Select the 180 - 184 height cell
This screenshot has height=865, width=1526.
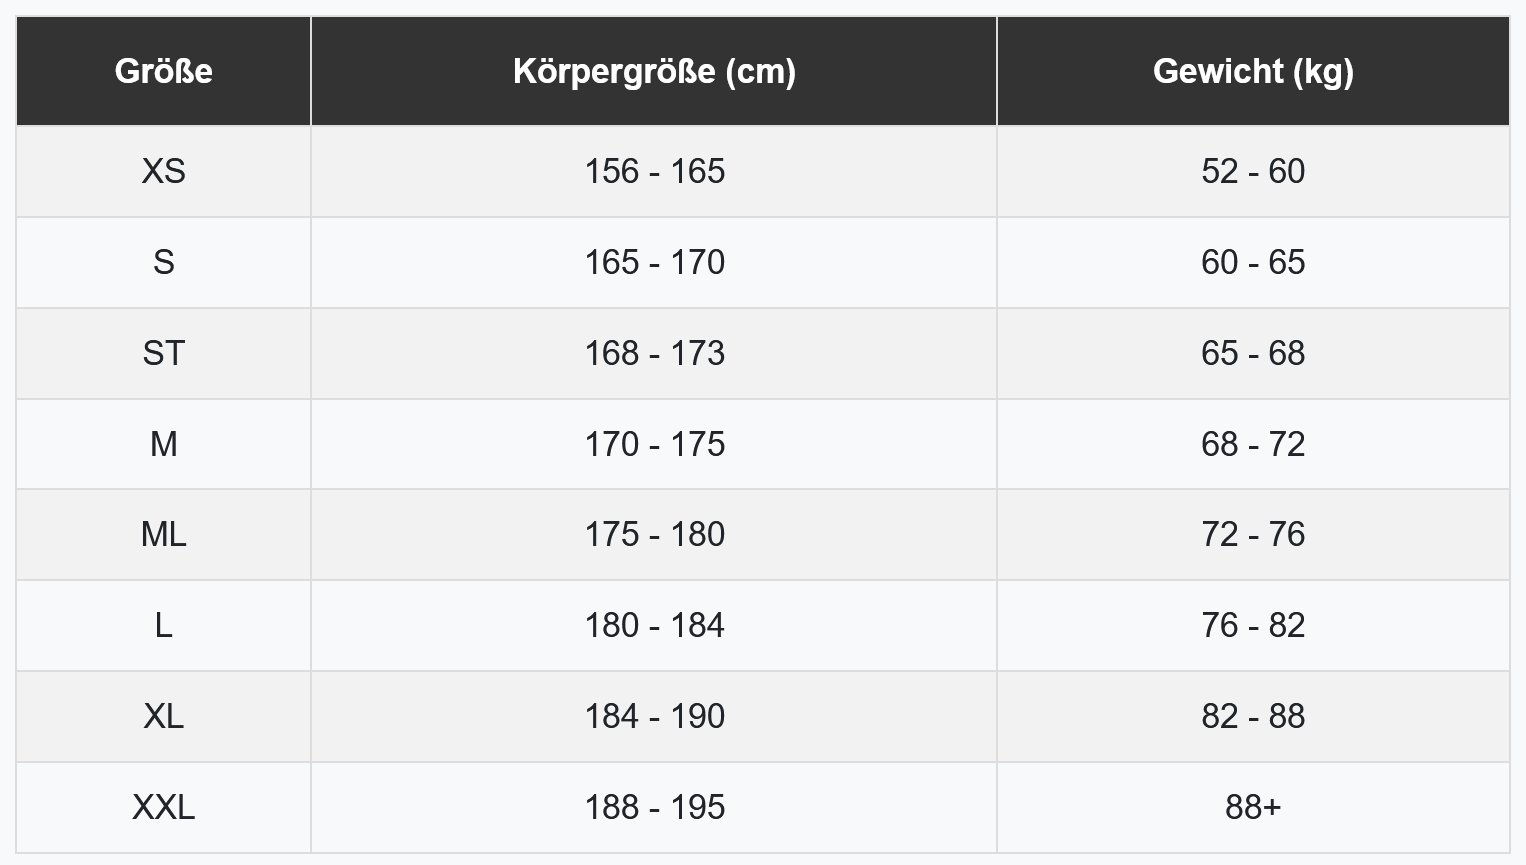point(654,625)
